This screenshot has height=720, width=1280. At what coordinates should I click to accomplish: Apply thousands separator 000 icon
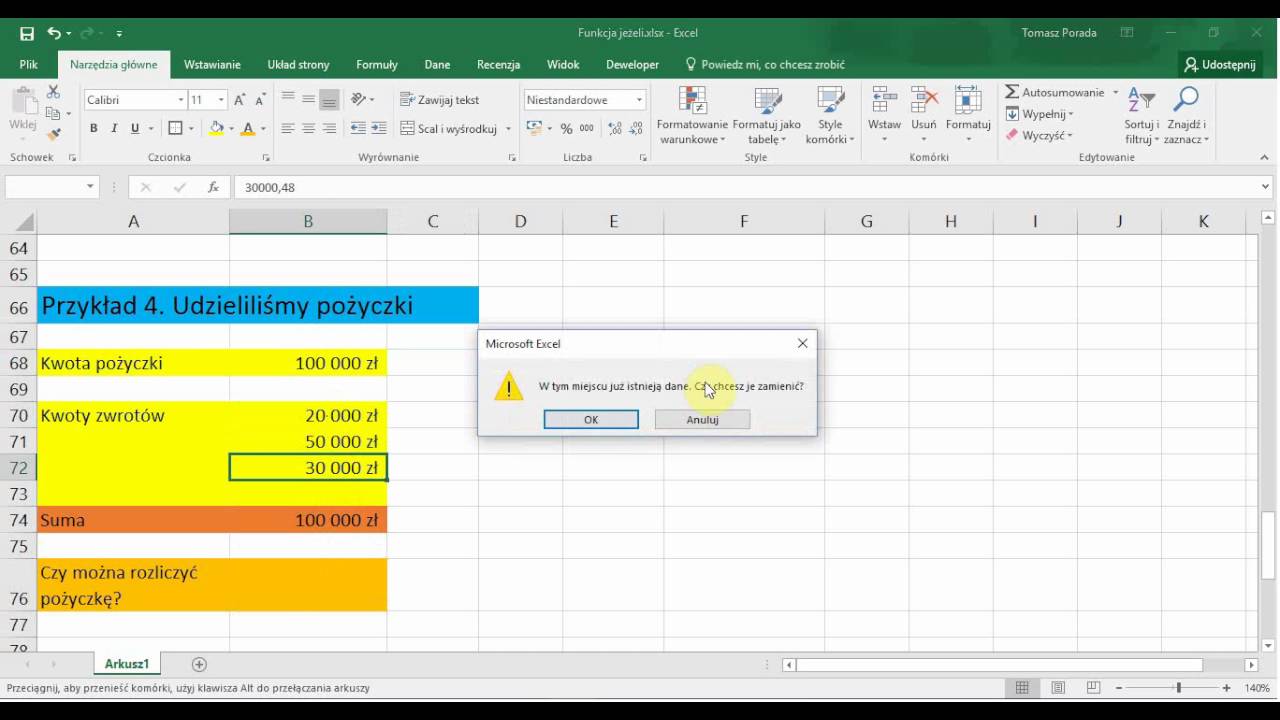point(587,128)
